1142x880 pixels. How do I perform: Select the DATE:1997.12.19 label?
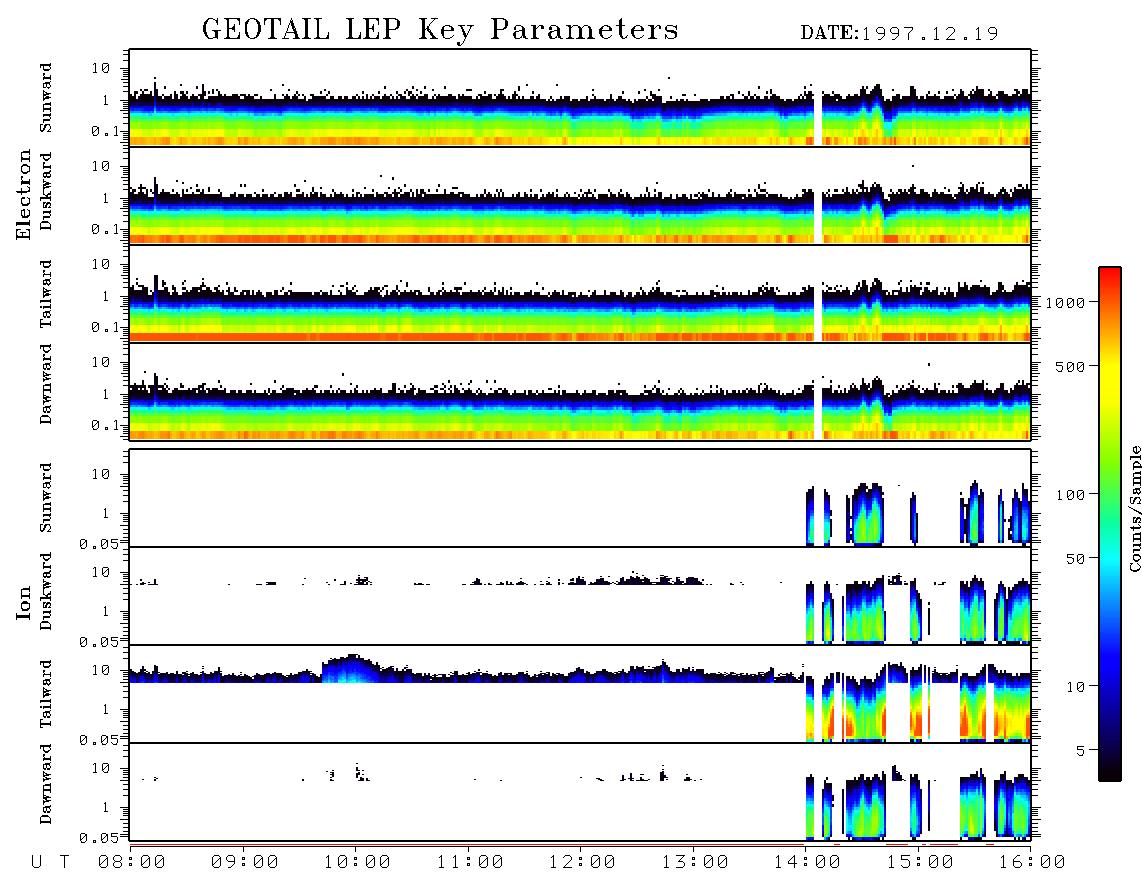(x=899, y=34)
